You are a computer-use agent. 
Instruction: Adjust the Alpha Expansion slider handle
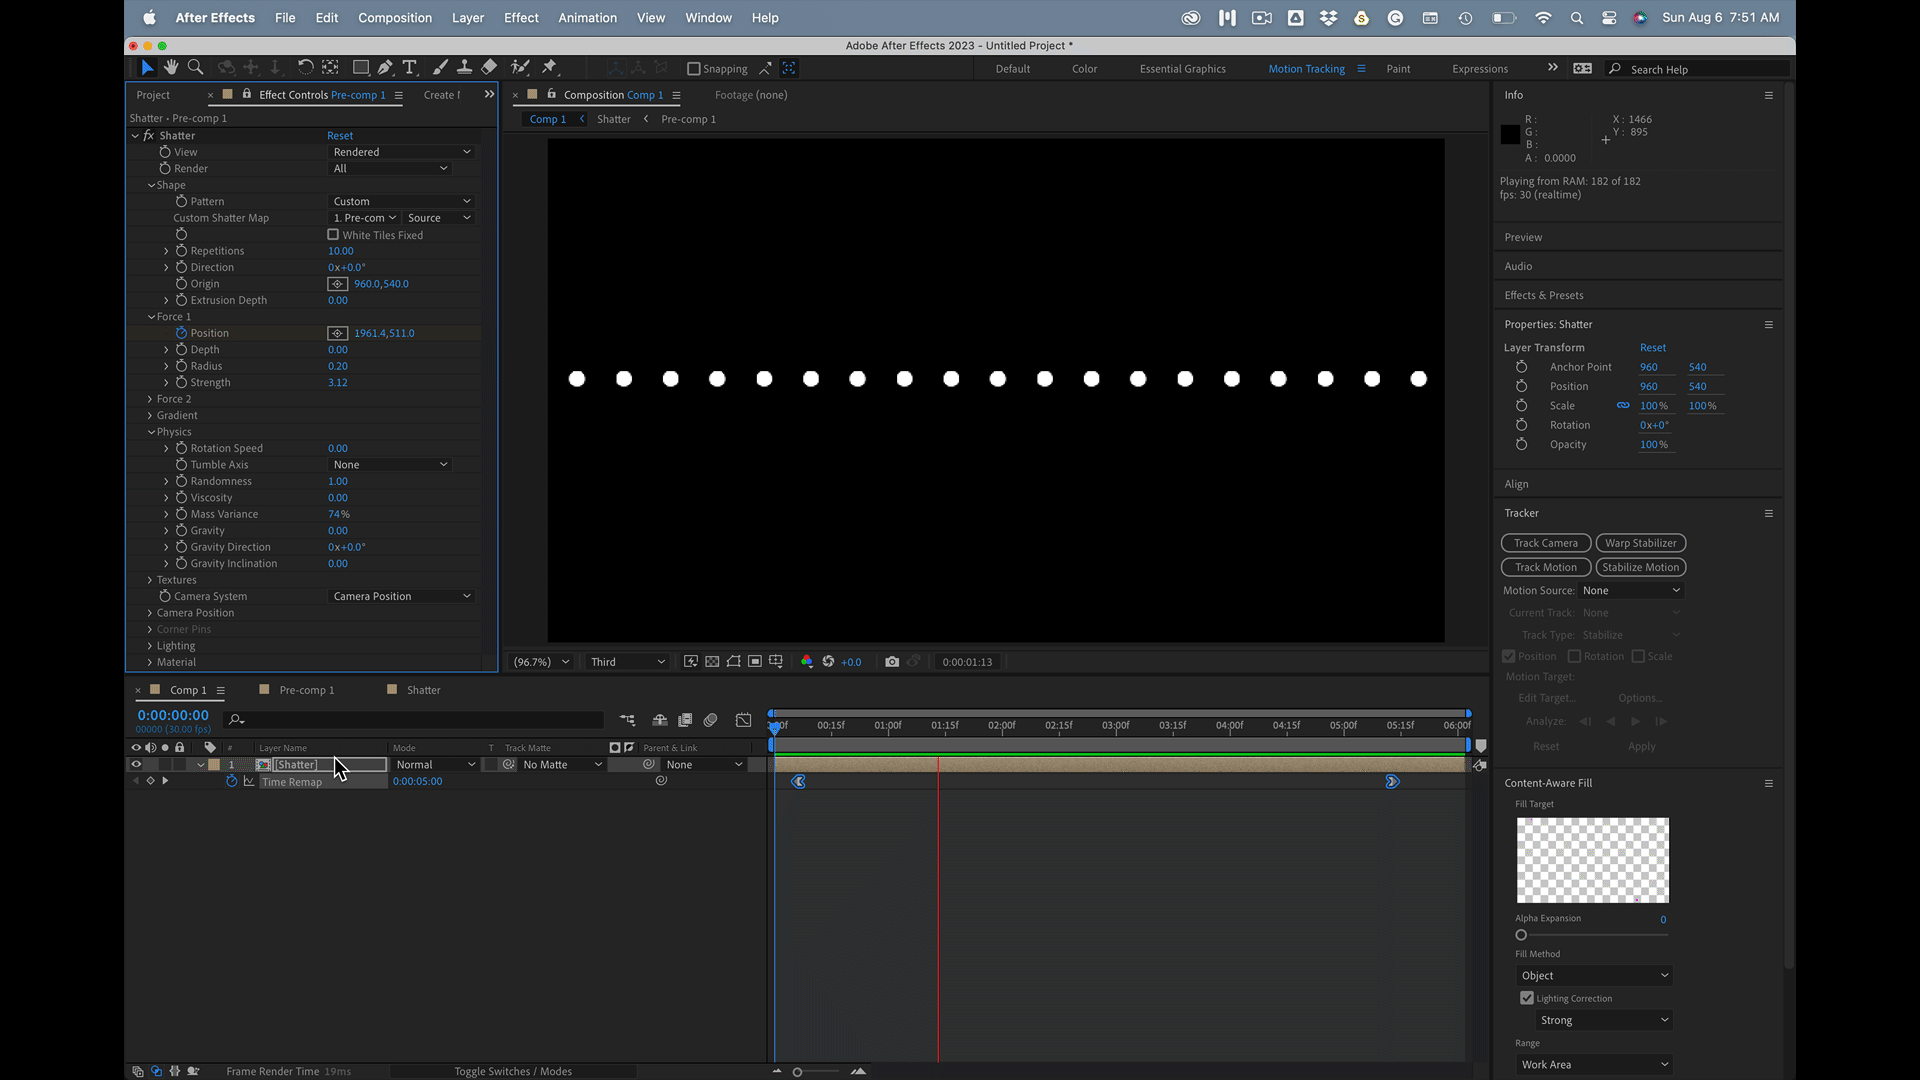[1521, 935]
